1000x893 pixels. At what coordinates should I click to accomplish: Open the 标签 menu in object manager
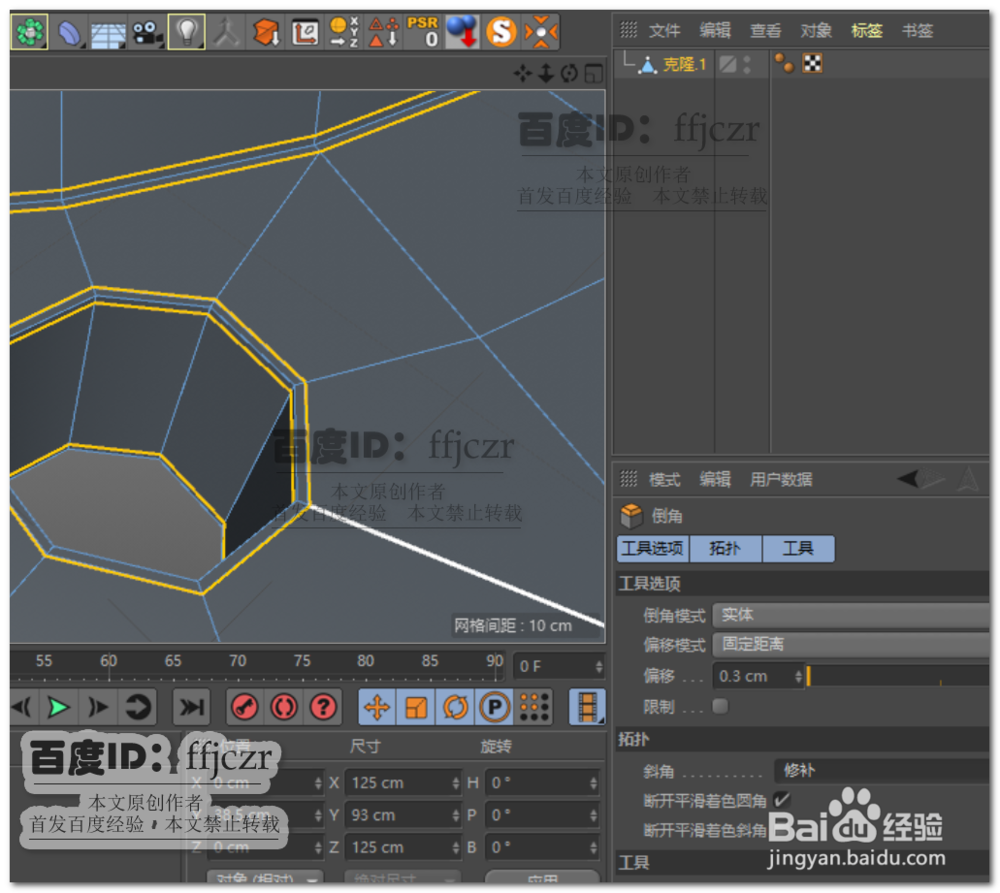click(867, 31)
